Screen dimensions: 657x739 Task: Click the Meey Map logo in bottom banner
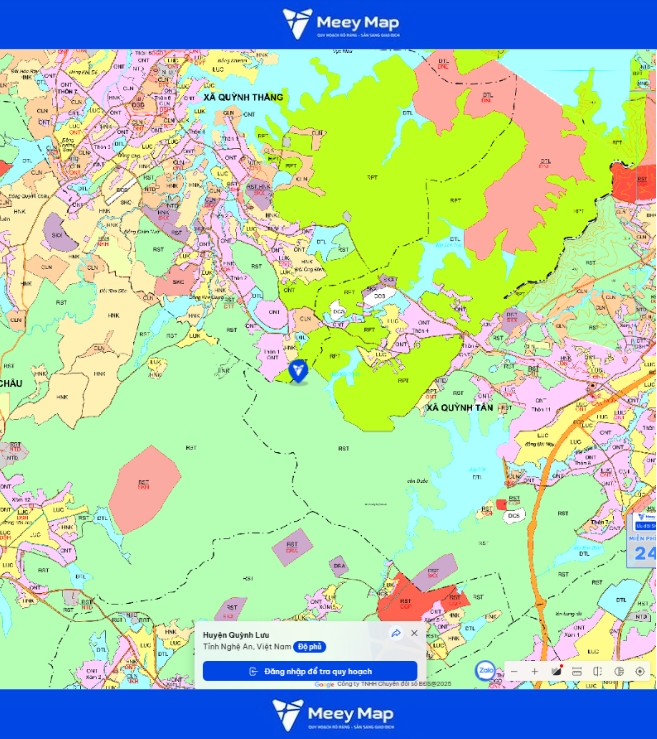[333, 714]
